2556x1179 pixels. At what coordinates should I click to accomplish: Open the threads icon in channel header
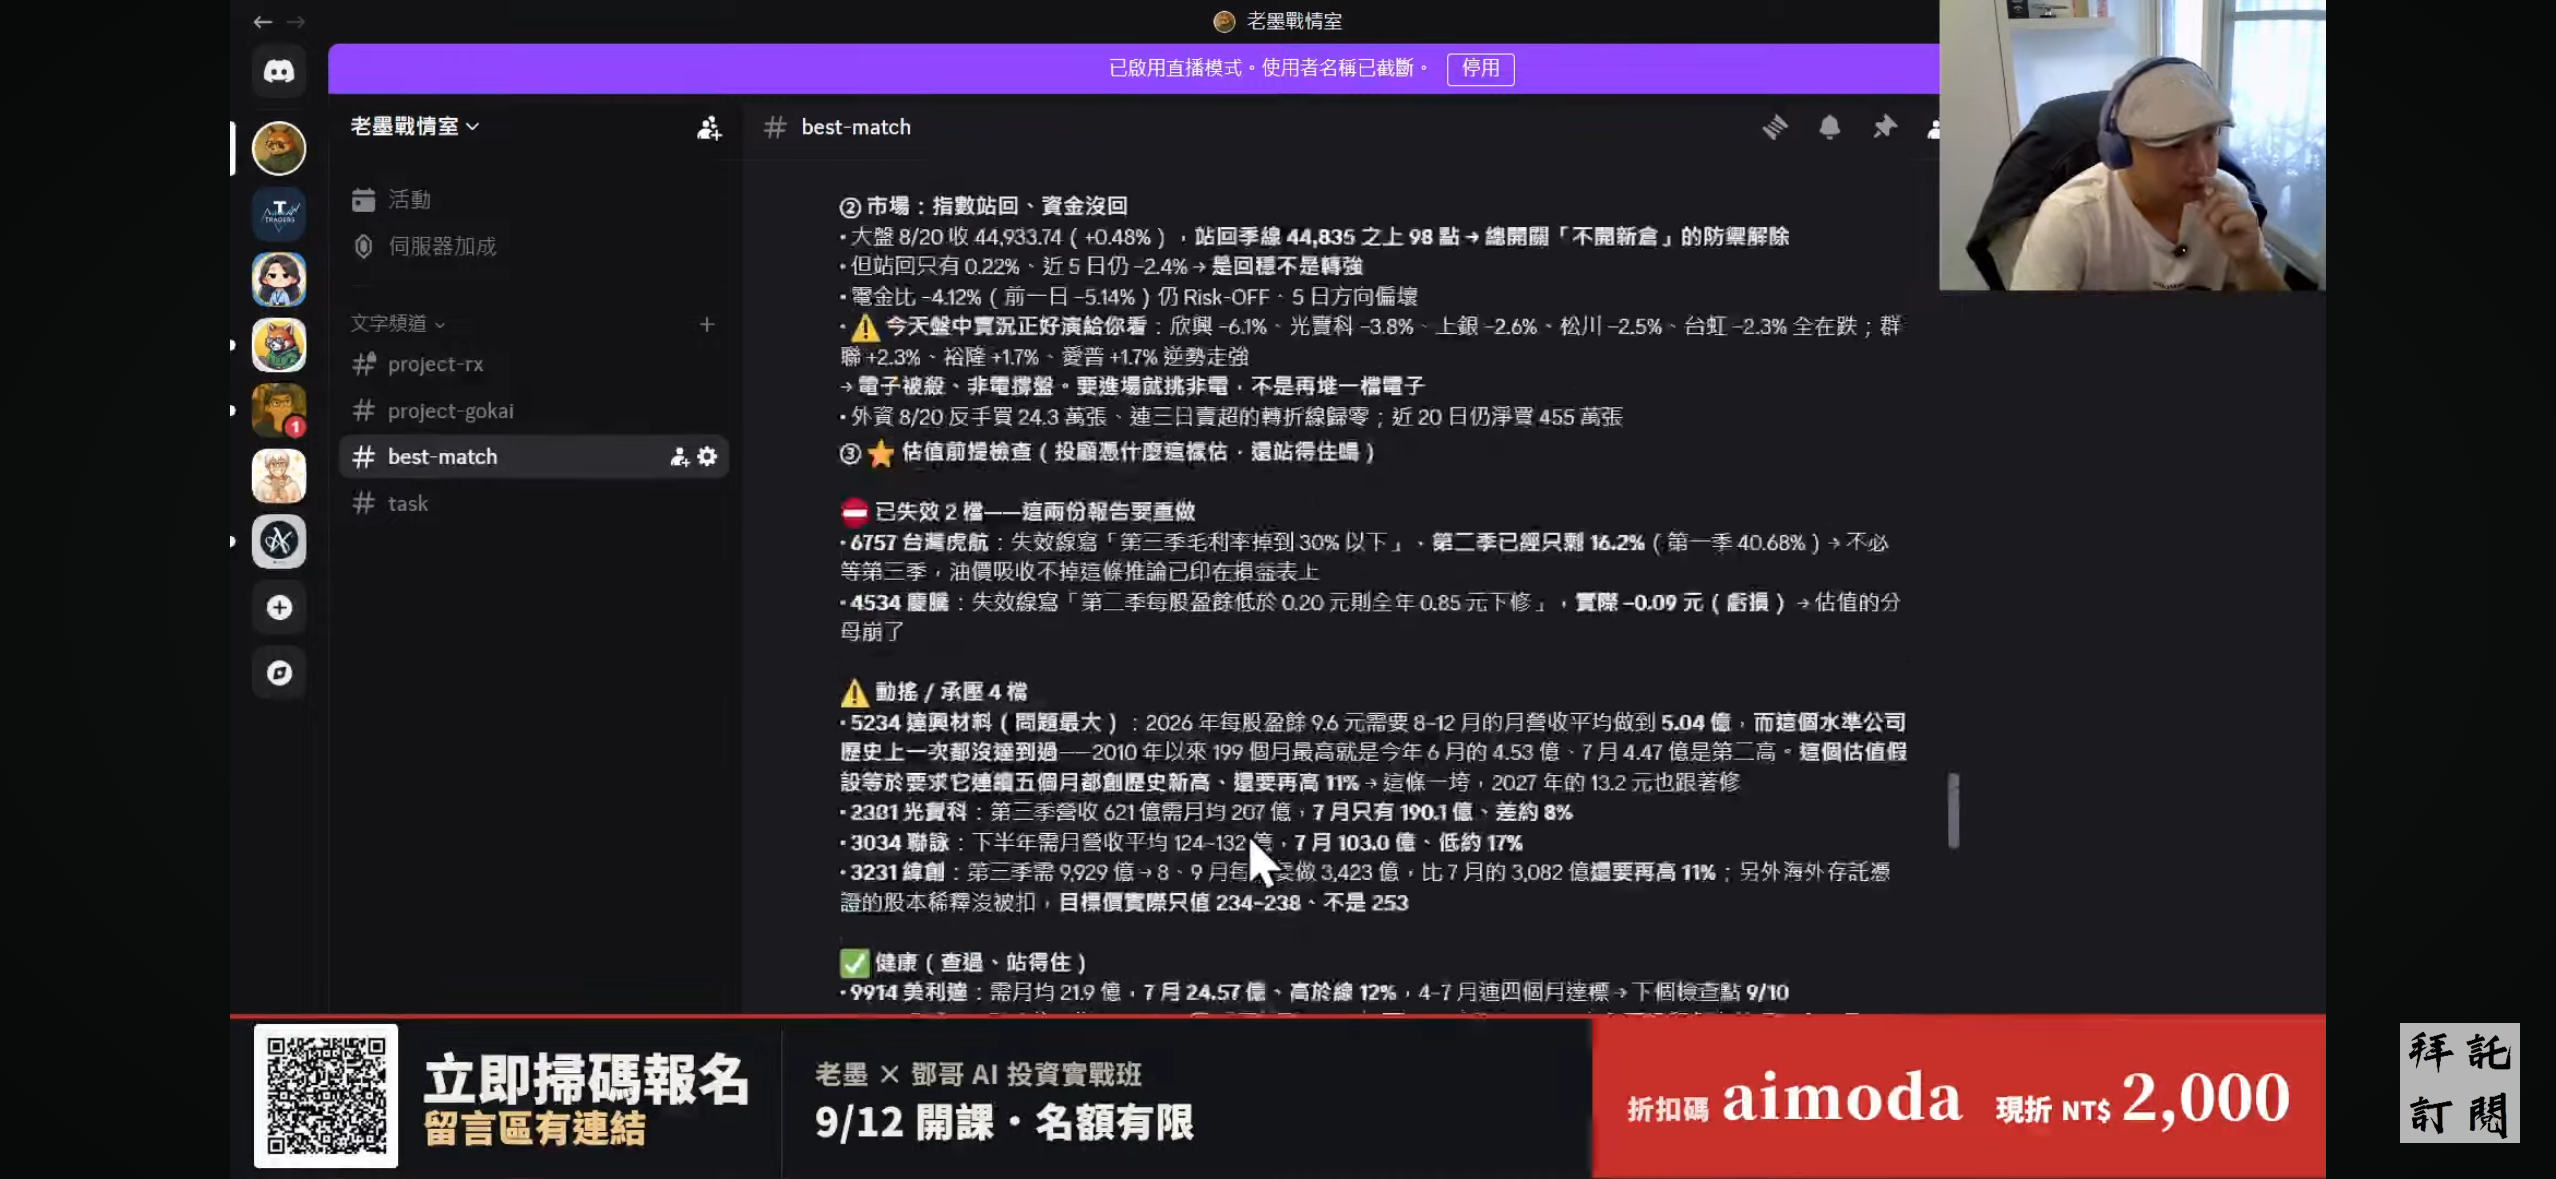[1775, 127]
